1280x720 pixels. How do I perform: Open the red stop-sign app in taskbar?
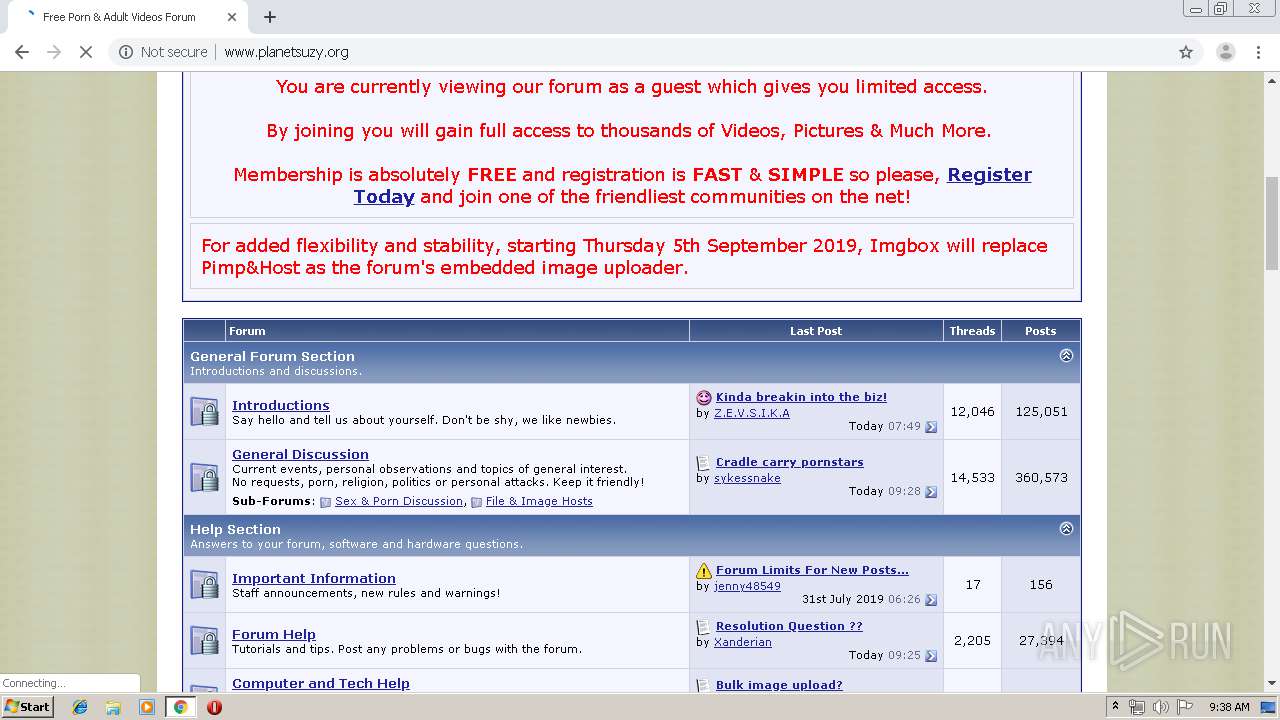(x=214, y=707)
